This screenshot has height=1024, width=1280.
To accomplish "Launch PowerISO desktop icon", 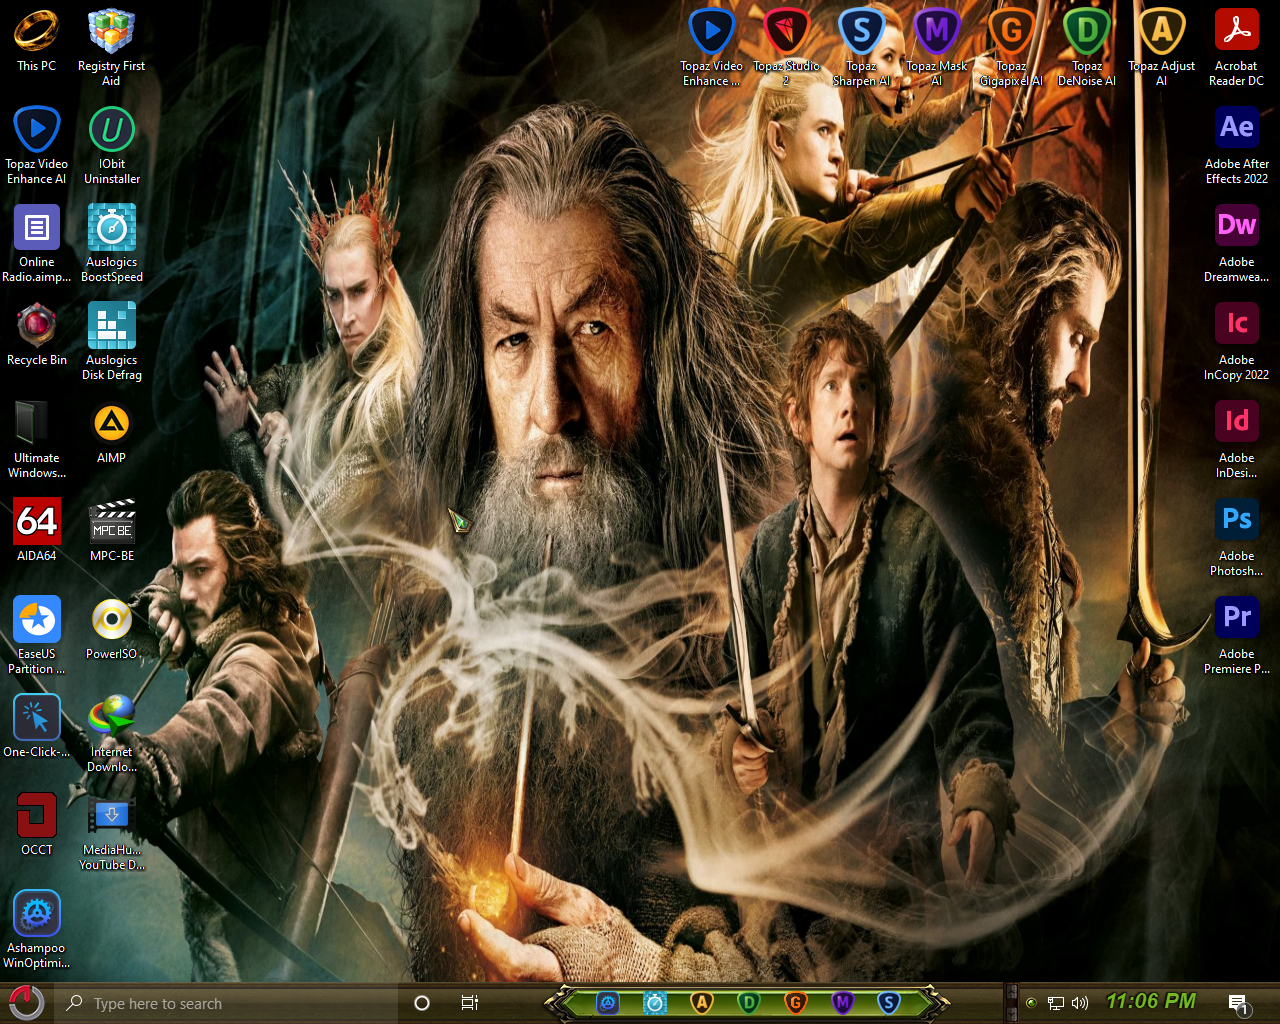I will 111,628.
